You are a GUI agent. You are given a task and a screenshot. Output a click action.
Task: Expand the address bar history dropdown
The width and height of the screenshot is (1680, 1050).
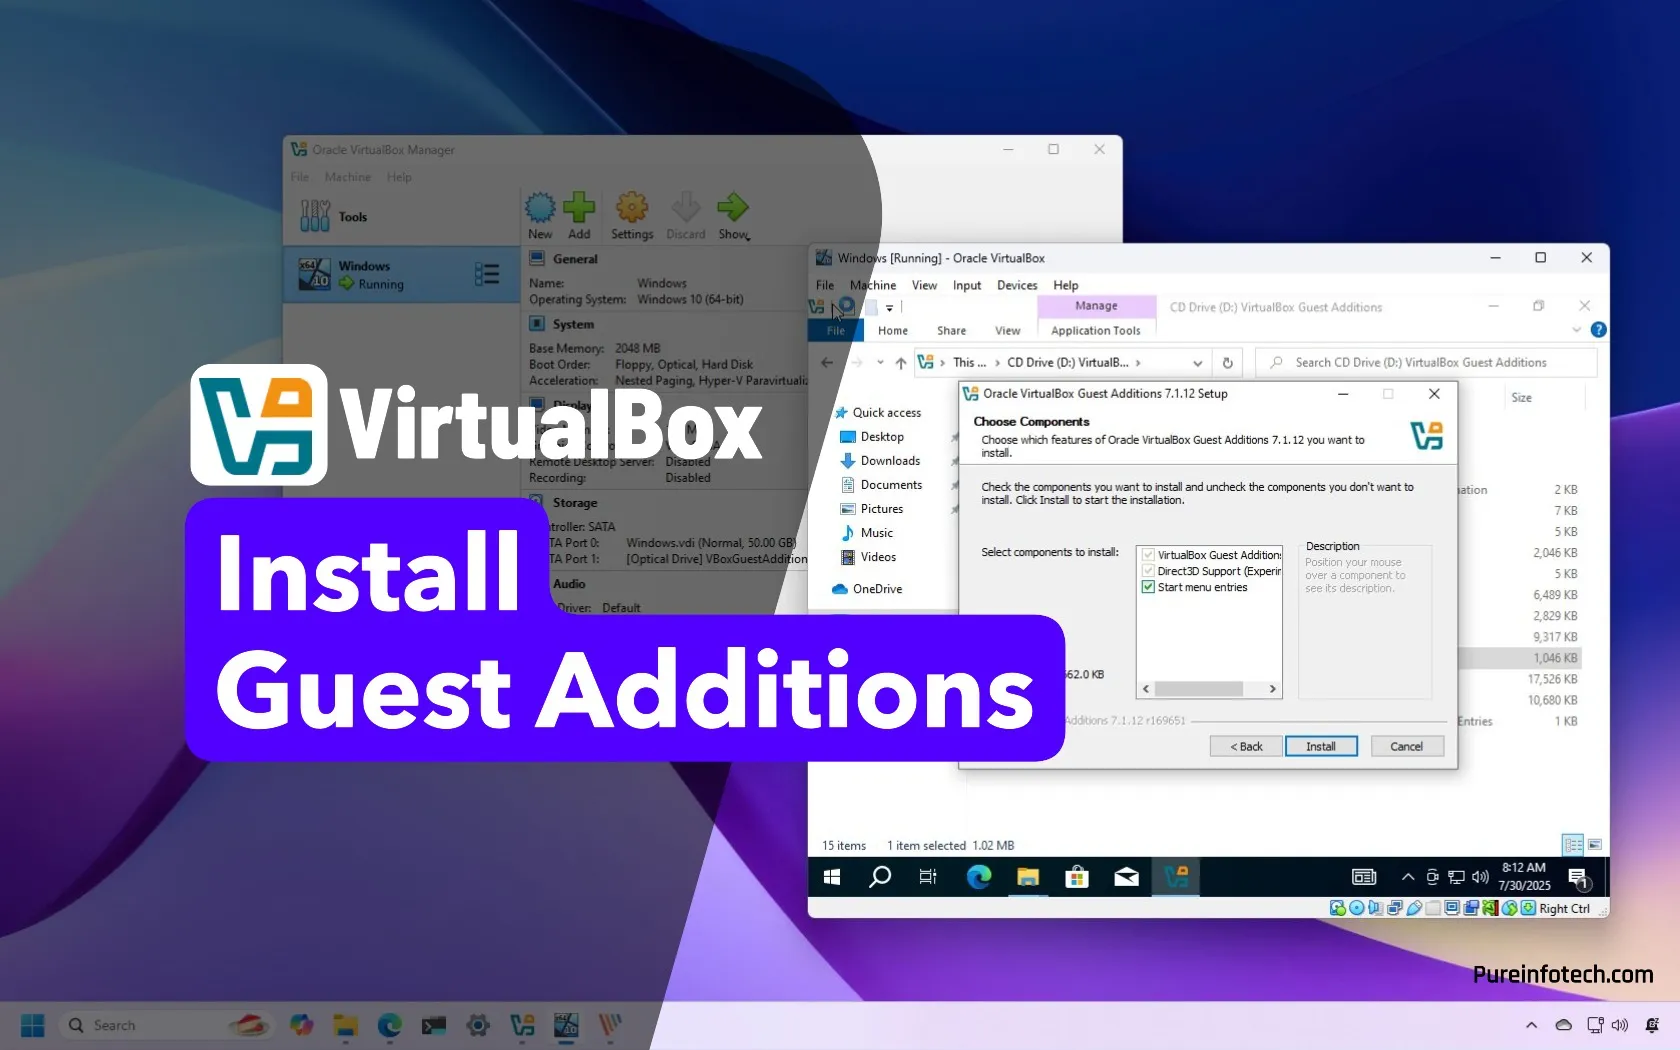click(x=1197, y=363)
